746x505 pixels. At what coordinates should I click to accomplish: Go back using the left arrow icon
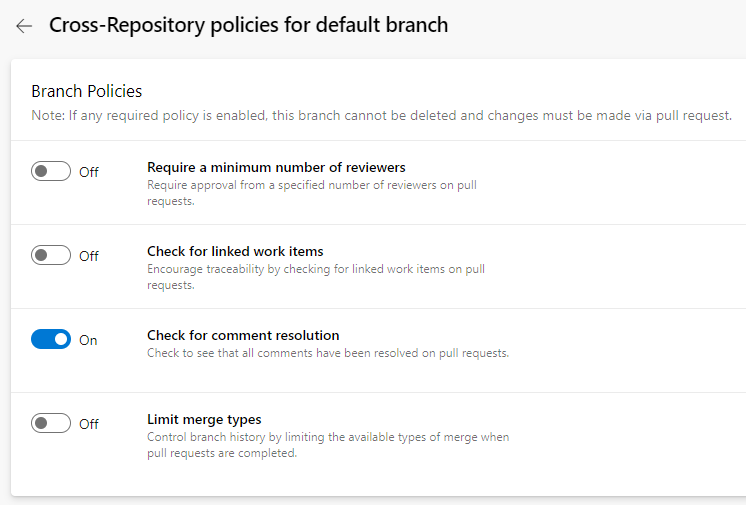(x=24, y=26)
